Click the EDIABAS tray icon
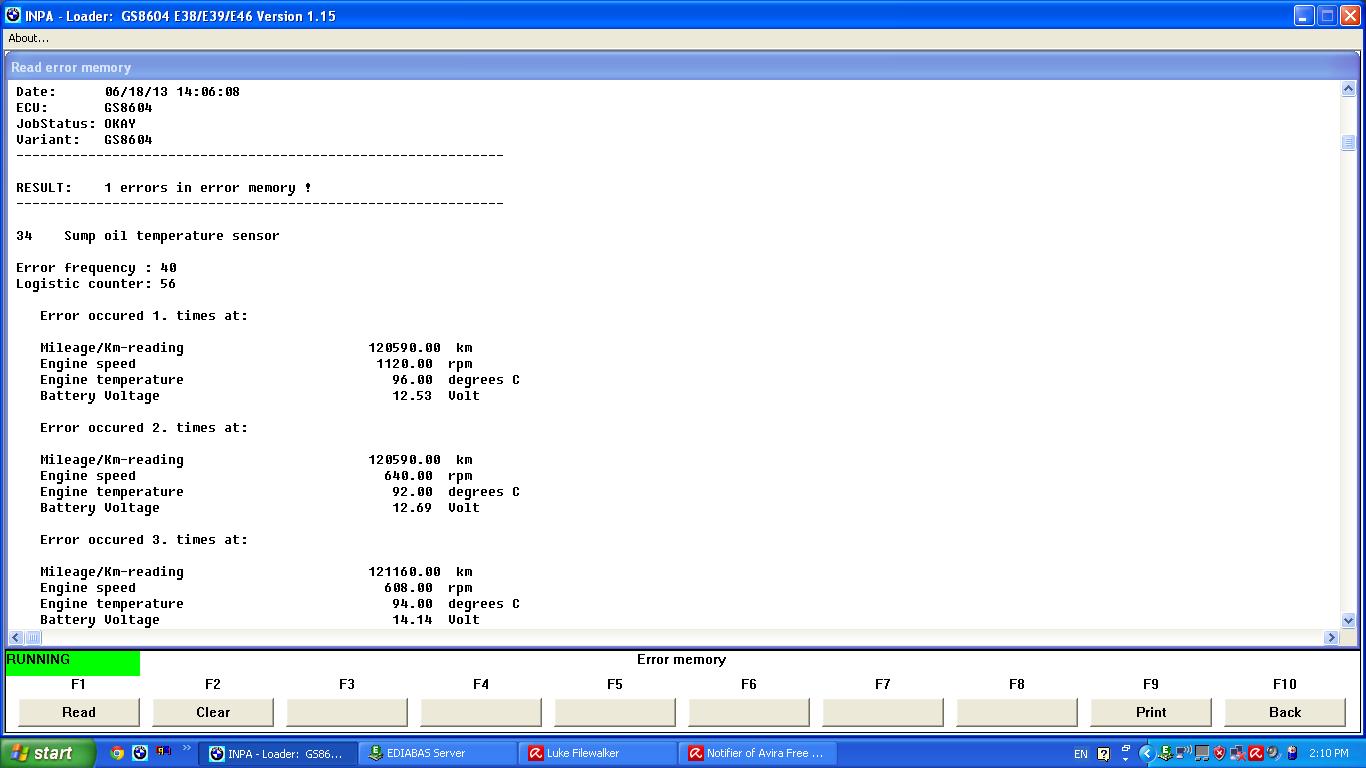This screenshot has width=1366, height=768. (1165, 753)
